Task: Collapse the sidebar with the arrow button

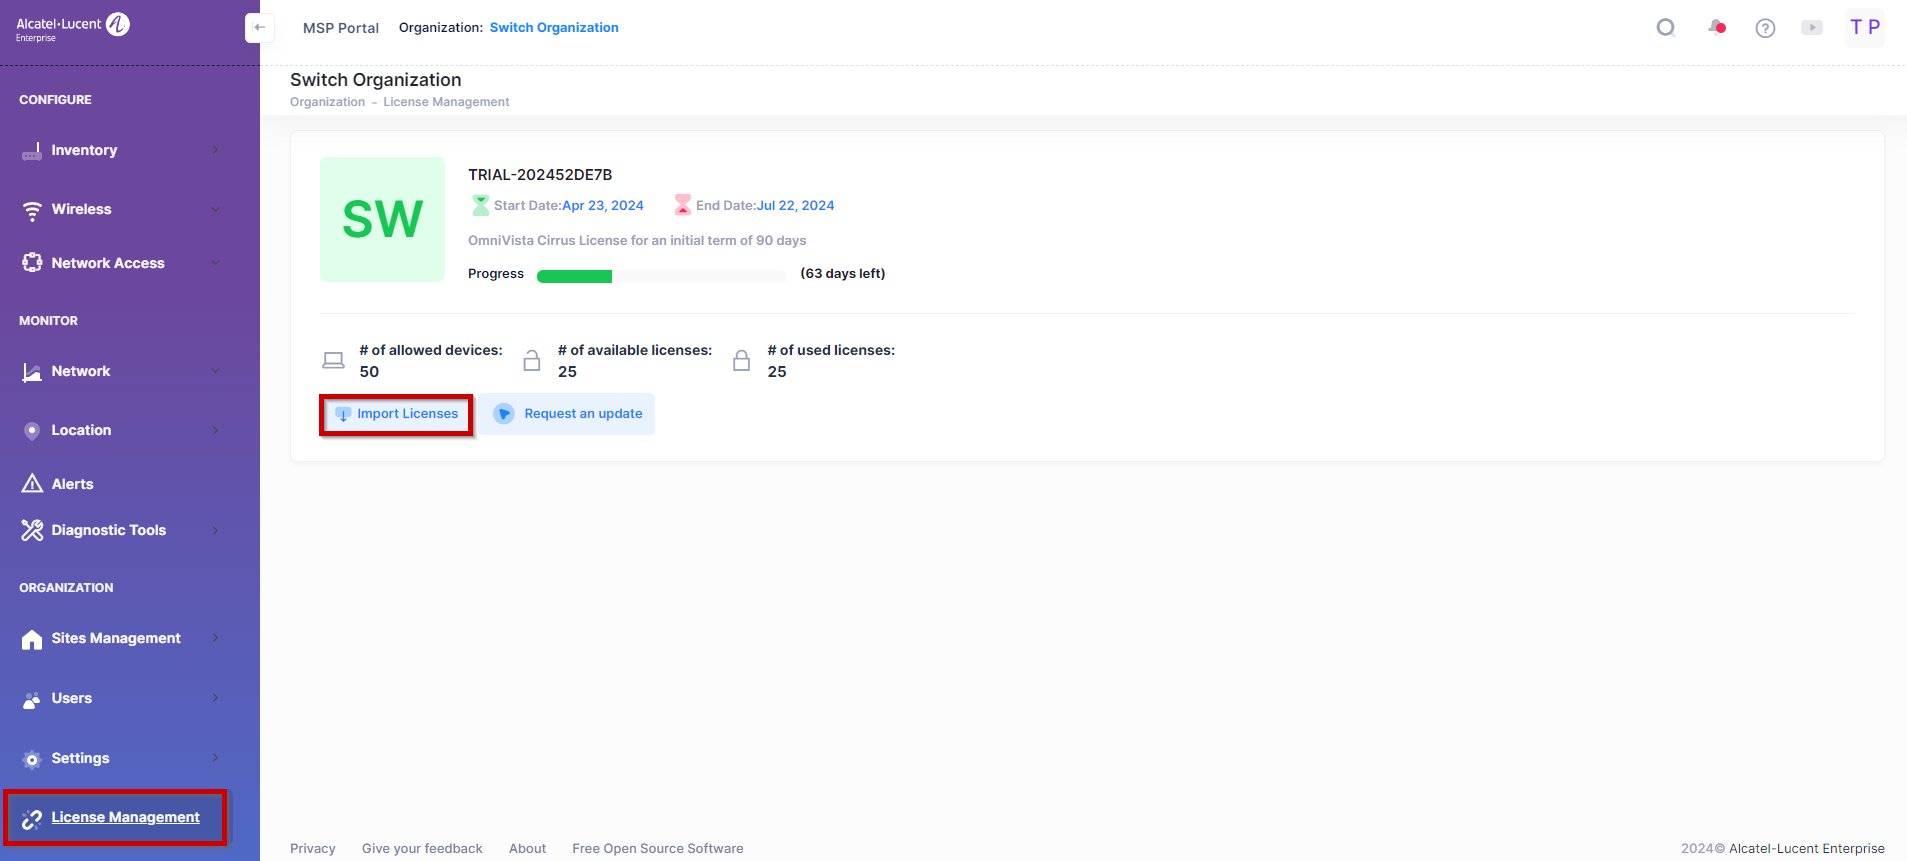Action: click(259, 28)
